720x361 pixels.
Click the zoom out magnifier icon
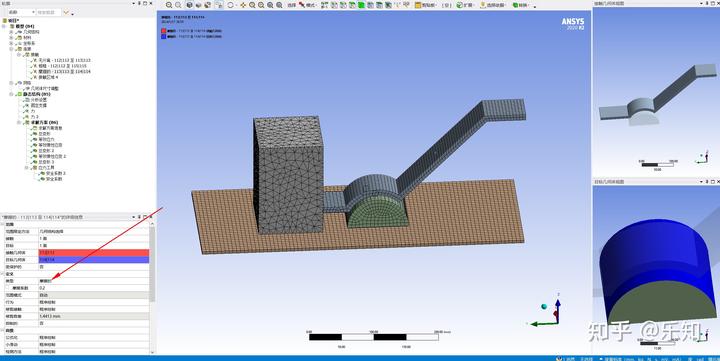click(x=178, y=5)
